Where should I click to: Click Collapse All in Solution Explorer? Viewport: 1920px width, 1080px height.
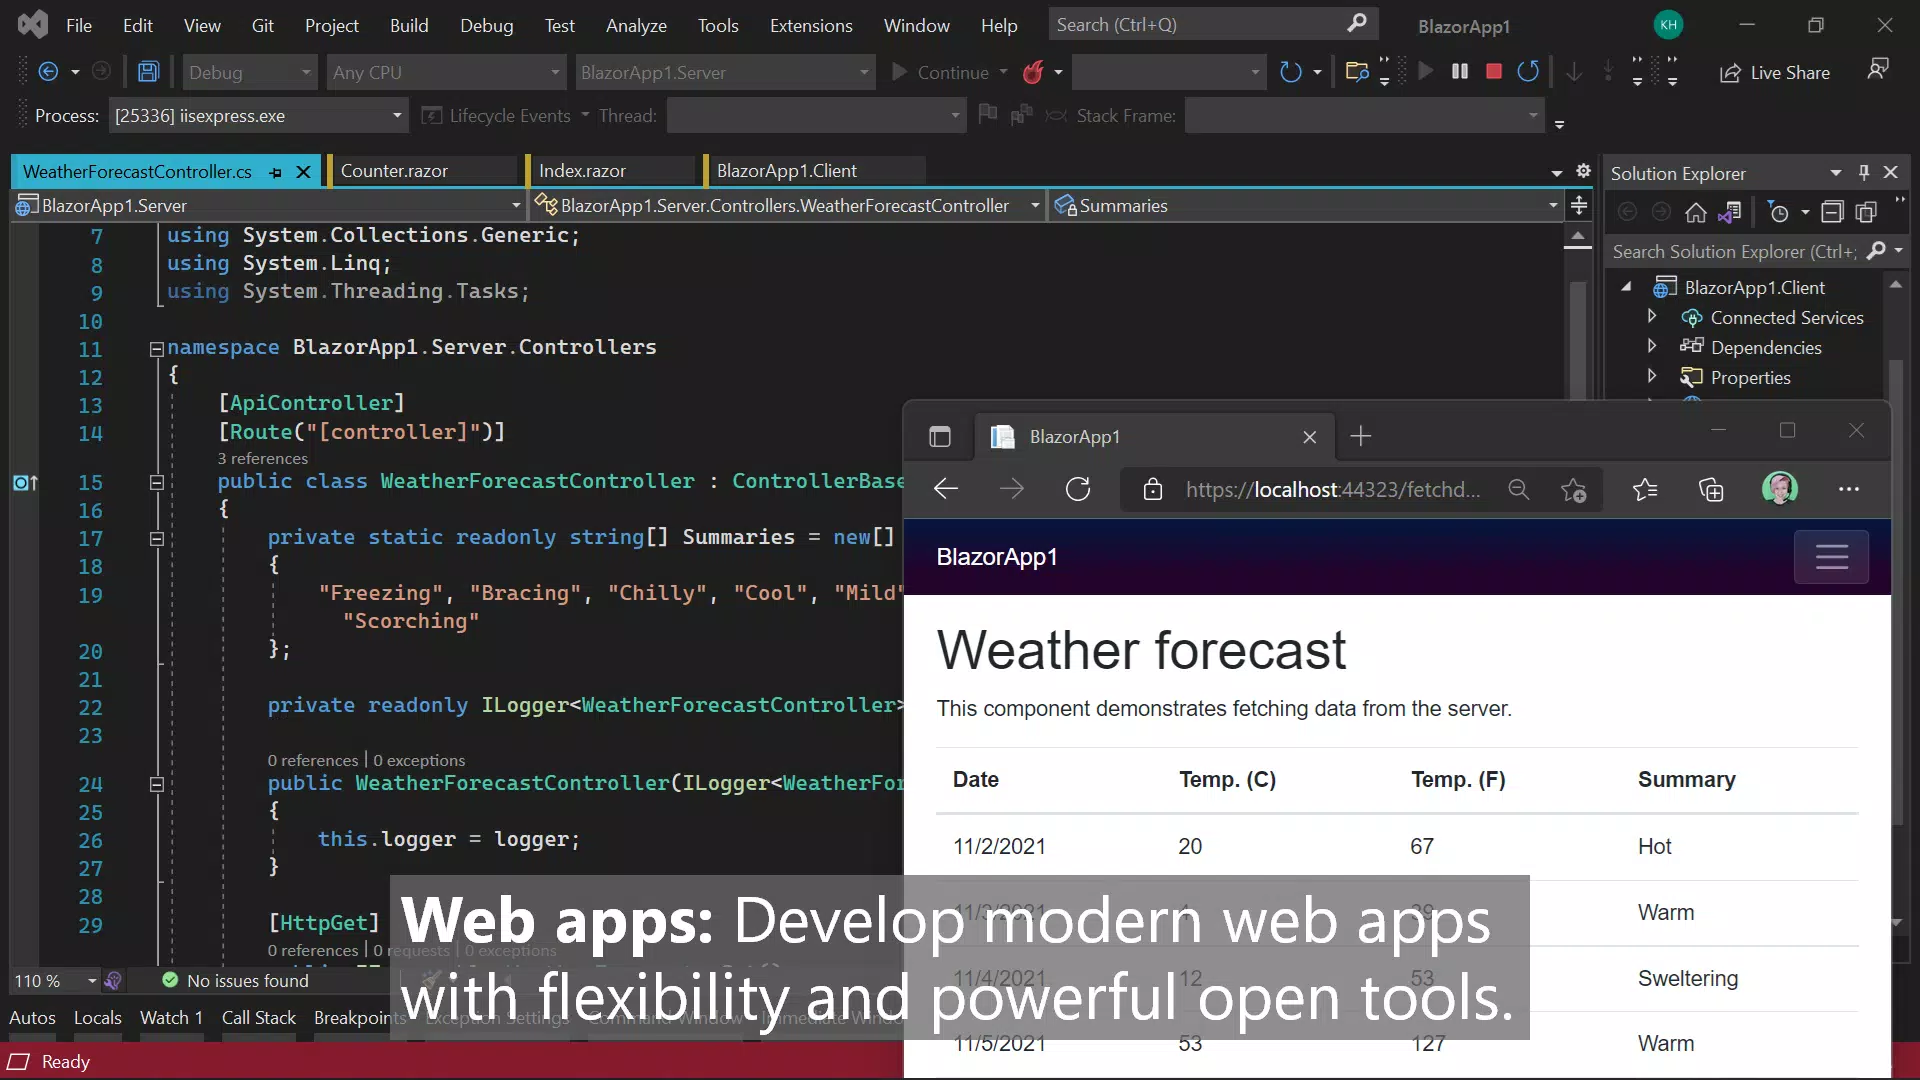(x=1832, y=212)
